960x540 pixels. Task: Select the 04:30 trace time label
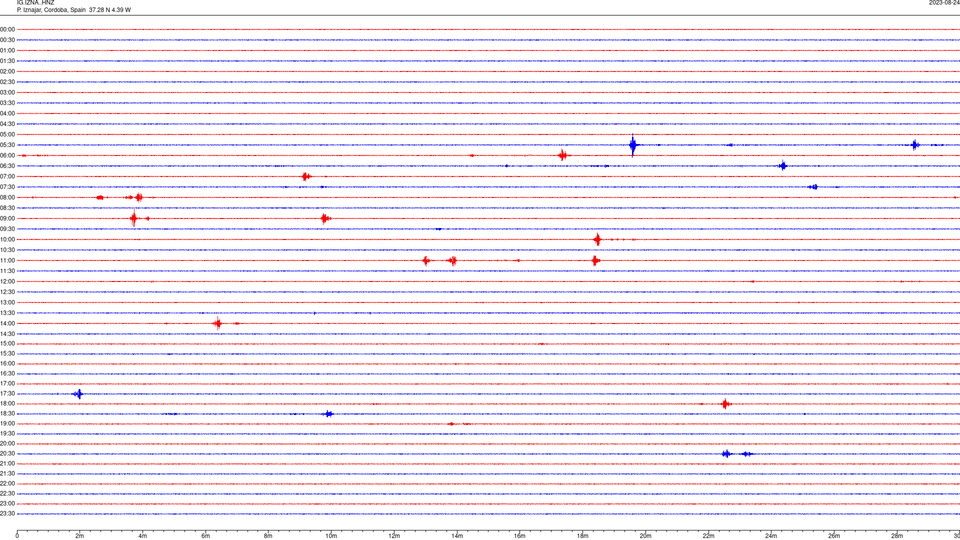click(x=7, y=124)
